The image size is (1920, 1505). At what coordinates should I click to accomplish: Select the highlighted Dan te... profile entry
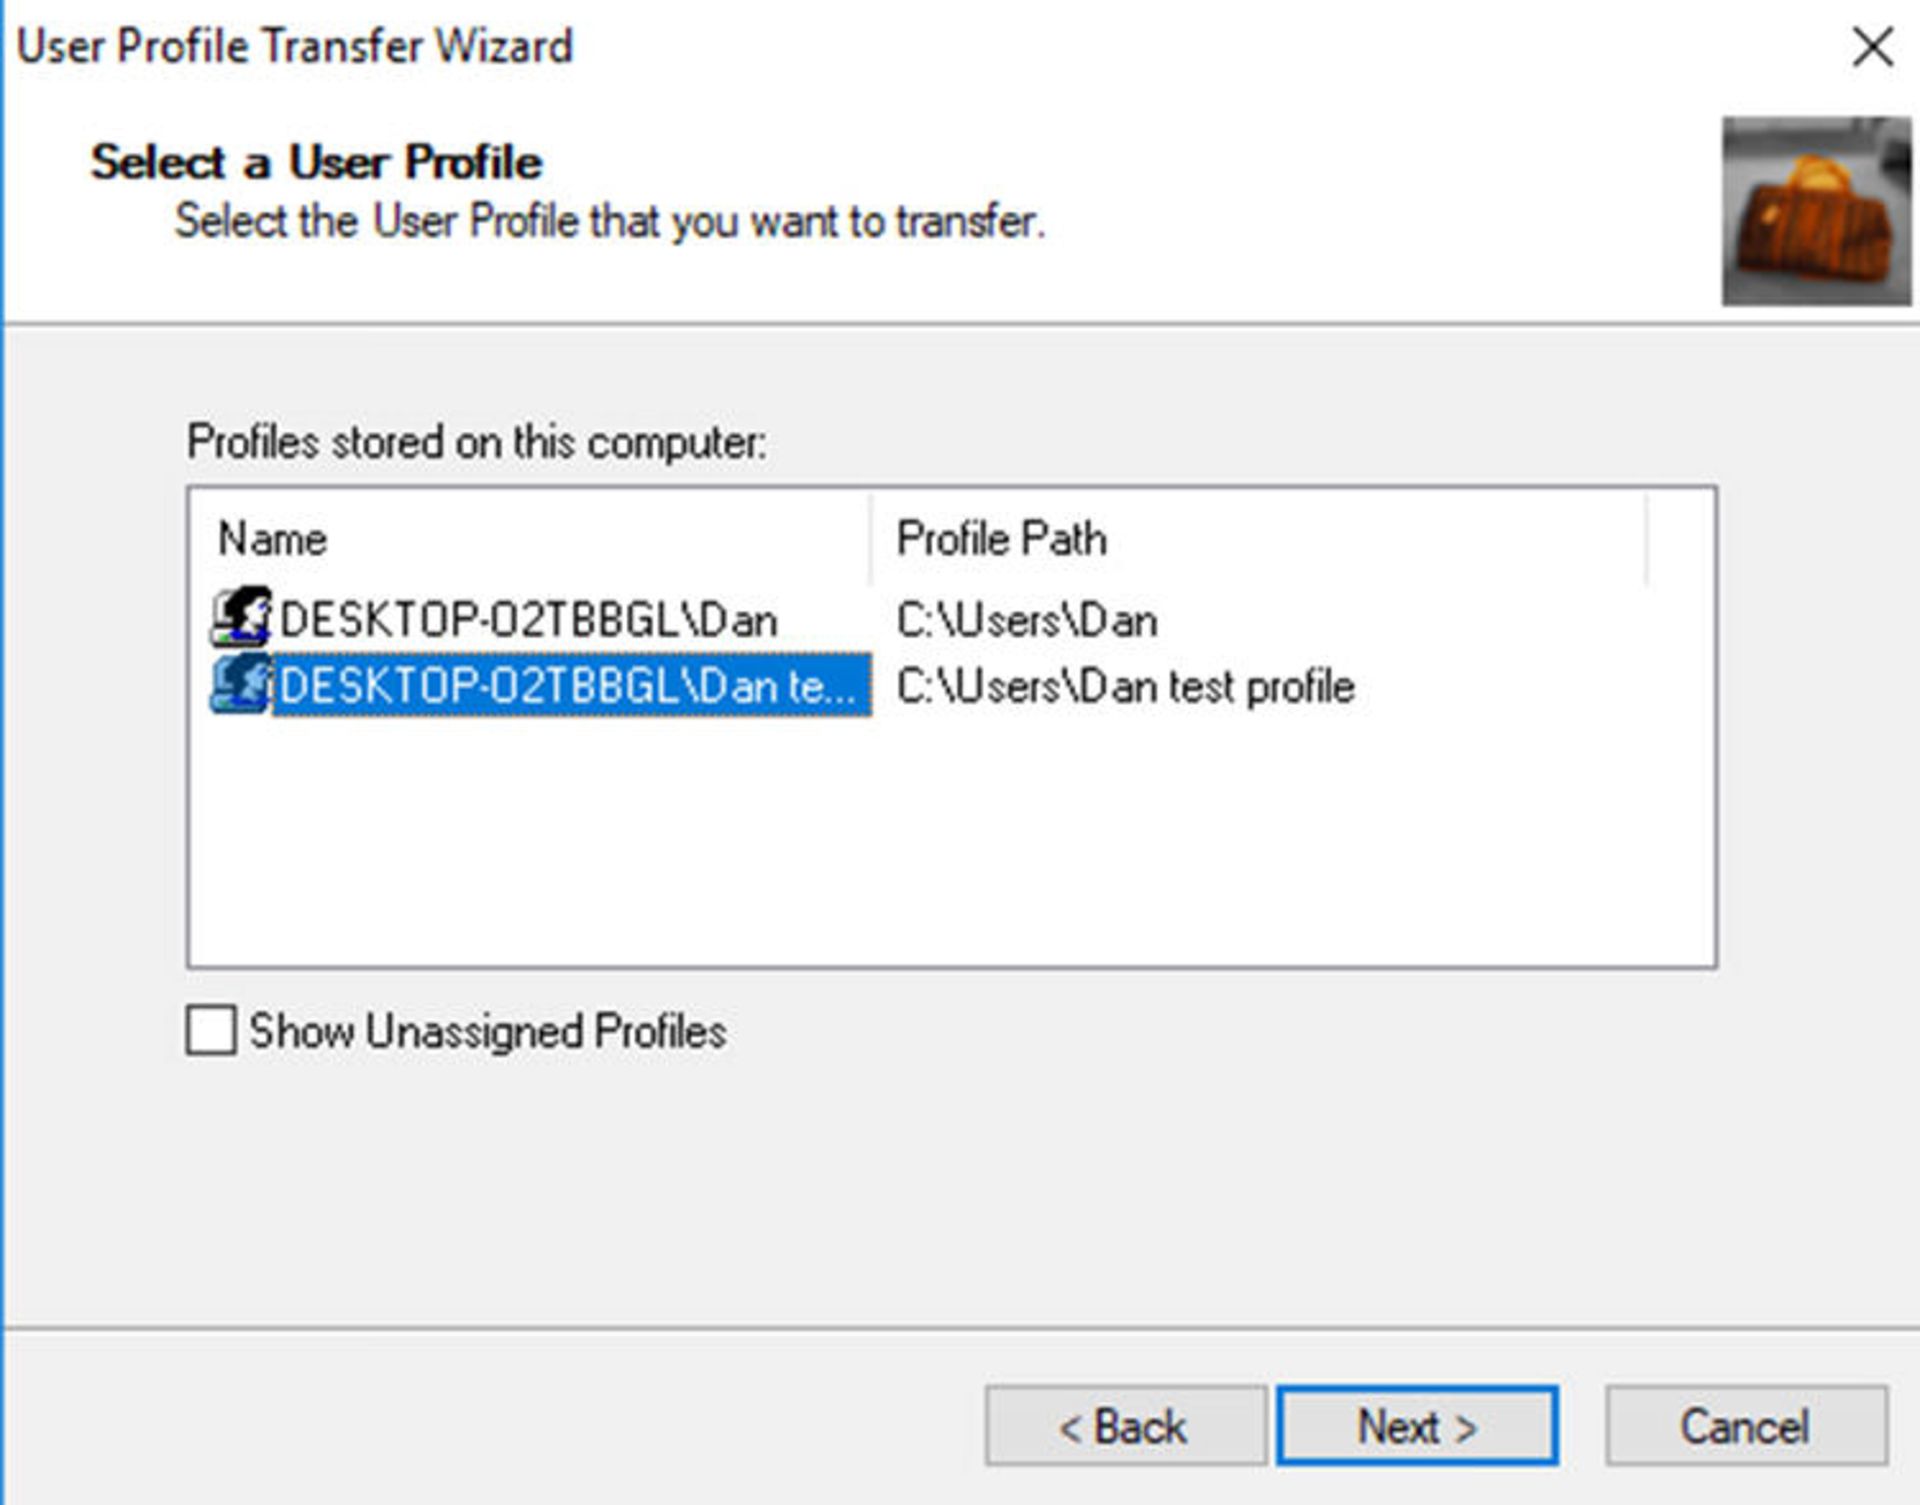click(x=571, y=685)
